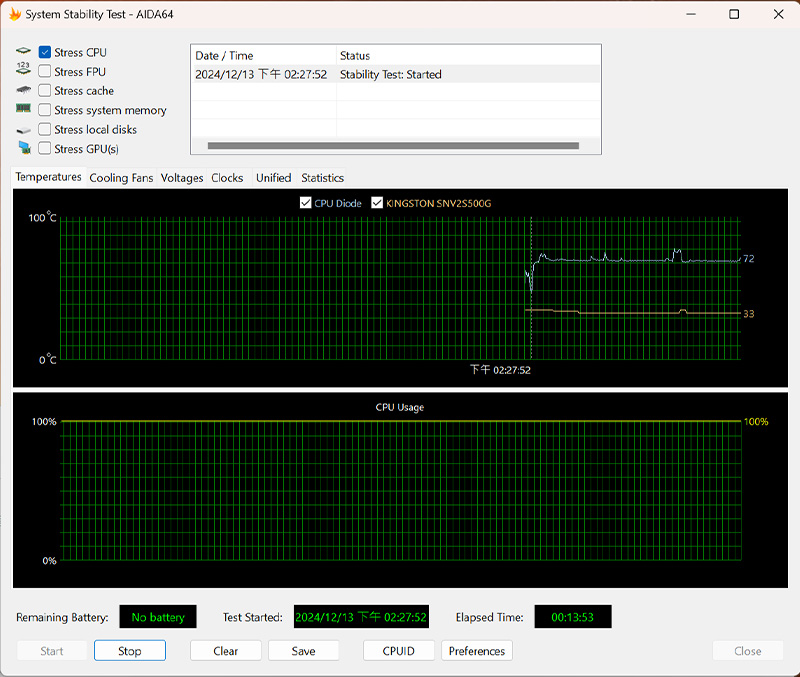
Task: Open the CPUID panel
Action: point(398,651)
